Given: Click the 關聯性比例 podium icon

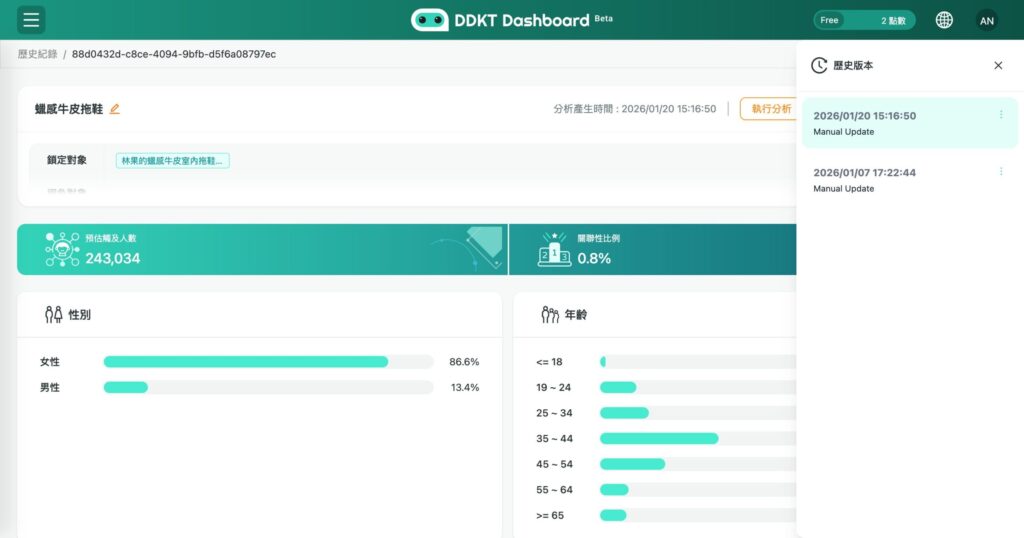Looking at the screenshot, I should tap(554, 249).
